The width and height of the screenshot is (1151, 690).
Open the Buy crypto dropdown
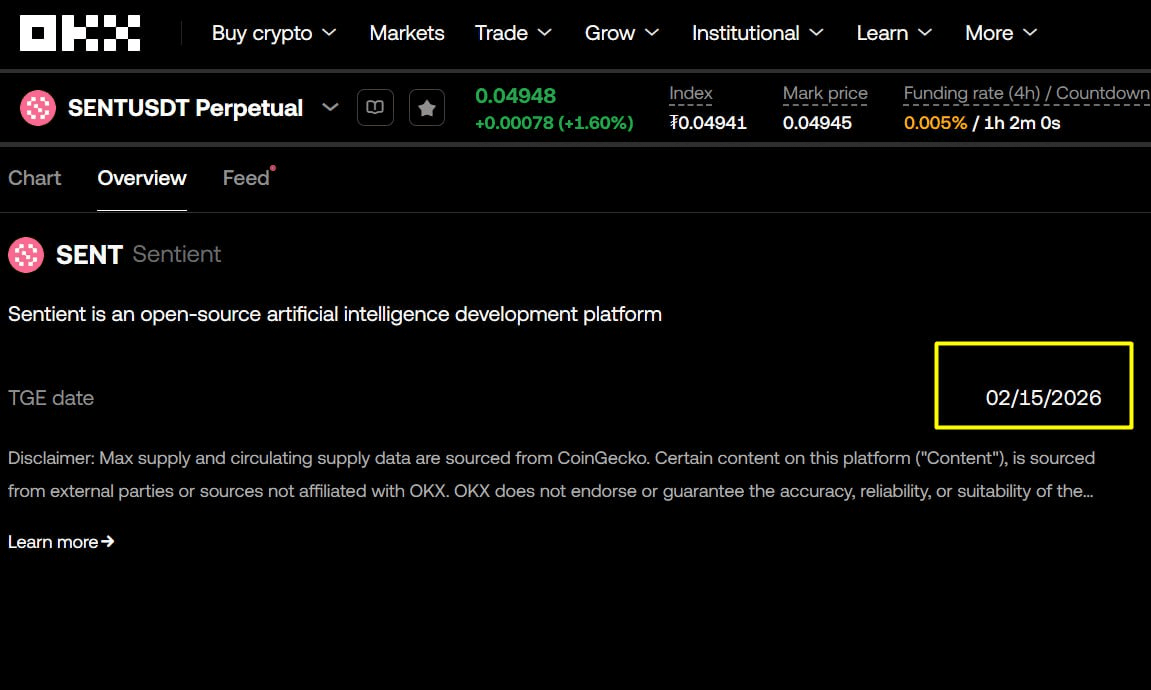pos(273,33)
